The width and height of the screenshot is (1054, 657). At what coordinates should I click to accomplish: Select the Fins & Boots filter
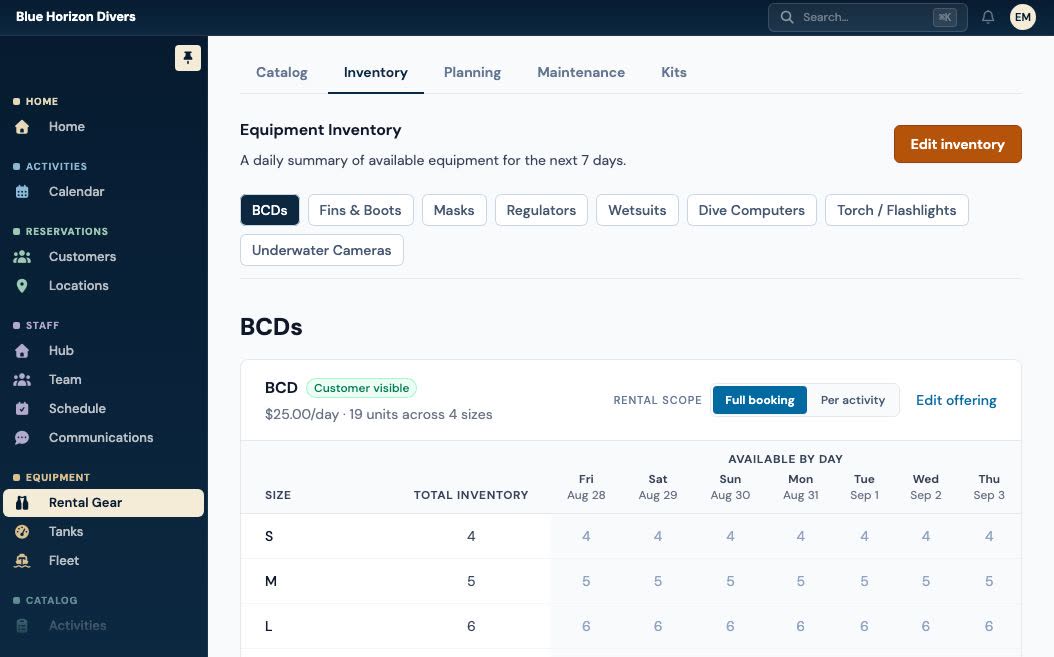[x=360, y=210]
